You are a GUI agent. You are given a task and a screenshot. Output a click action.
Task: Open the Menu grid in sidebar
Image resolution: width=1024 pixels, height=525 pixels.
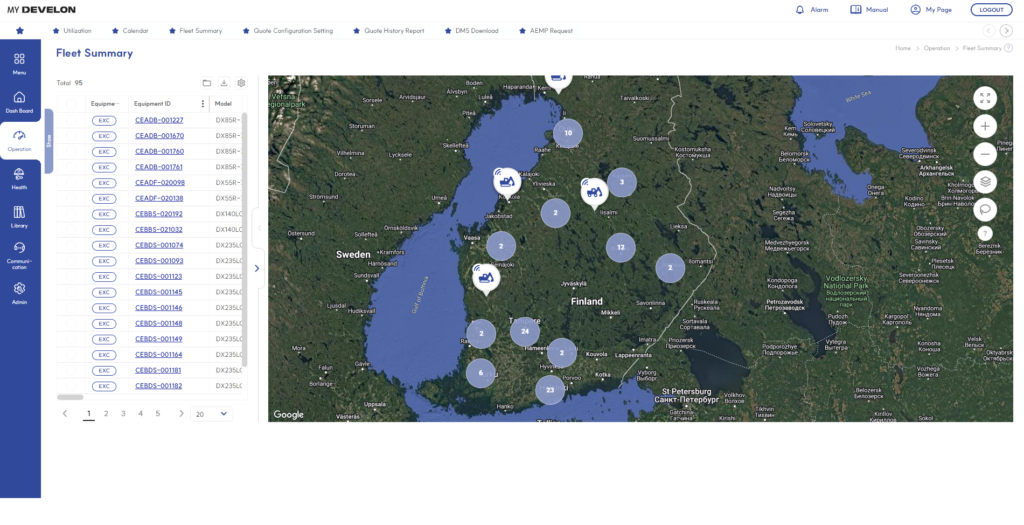pyautogui.click(x=20, y=64)
